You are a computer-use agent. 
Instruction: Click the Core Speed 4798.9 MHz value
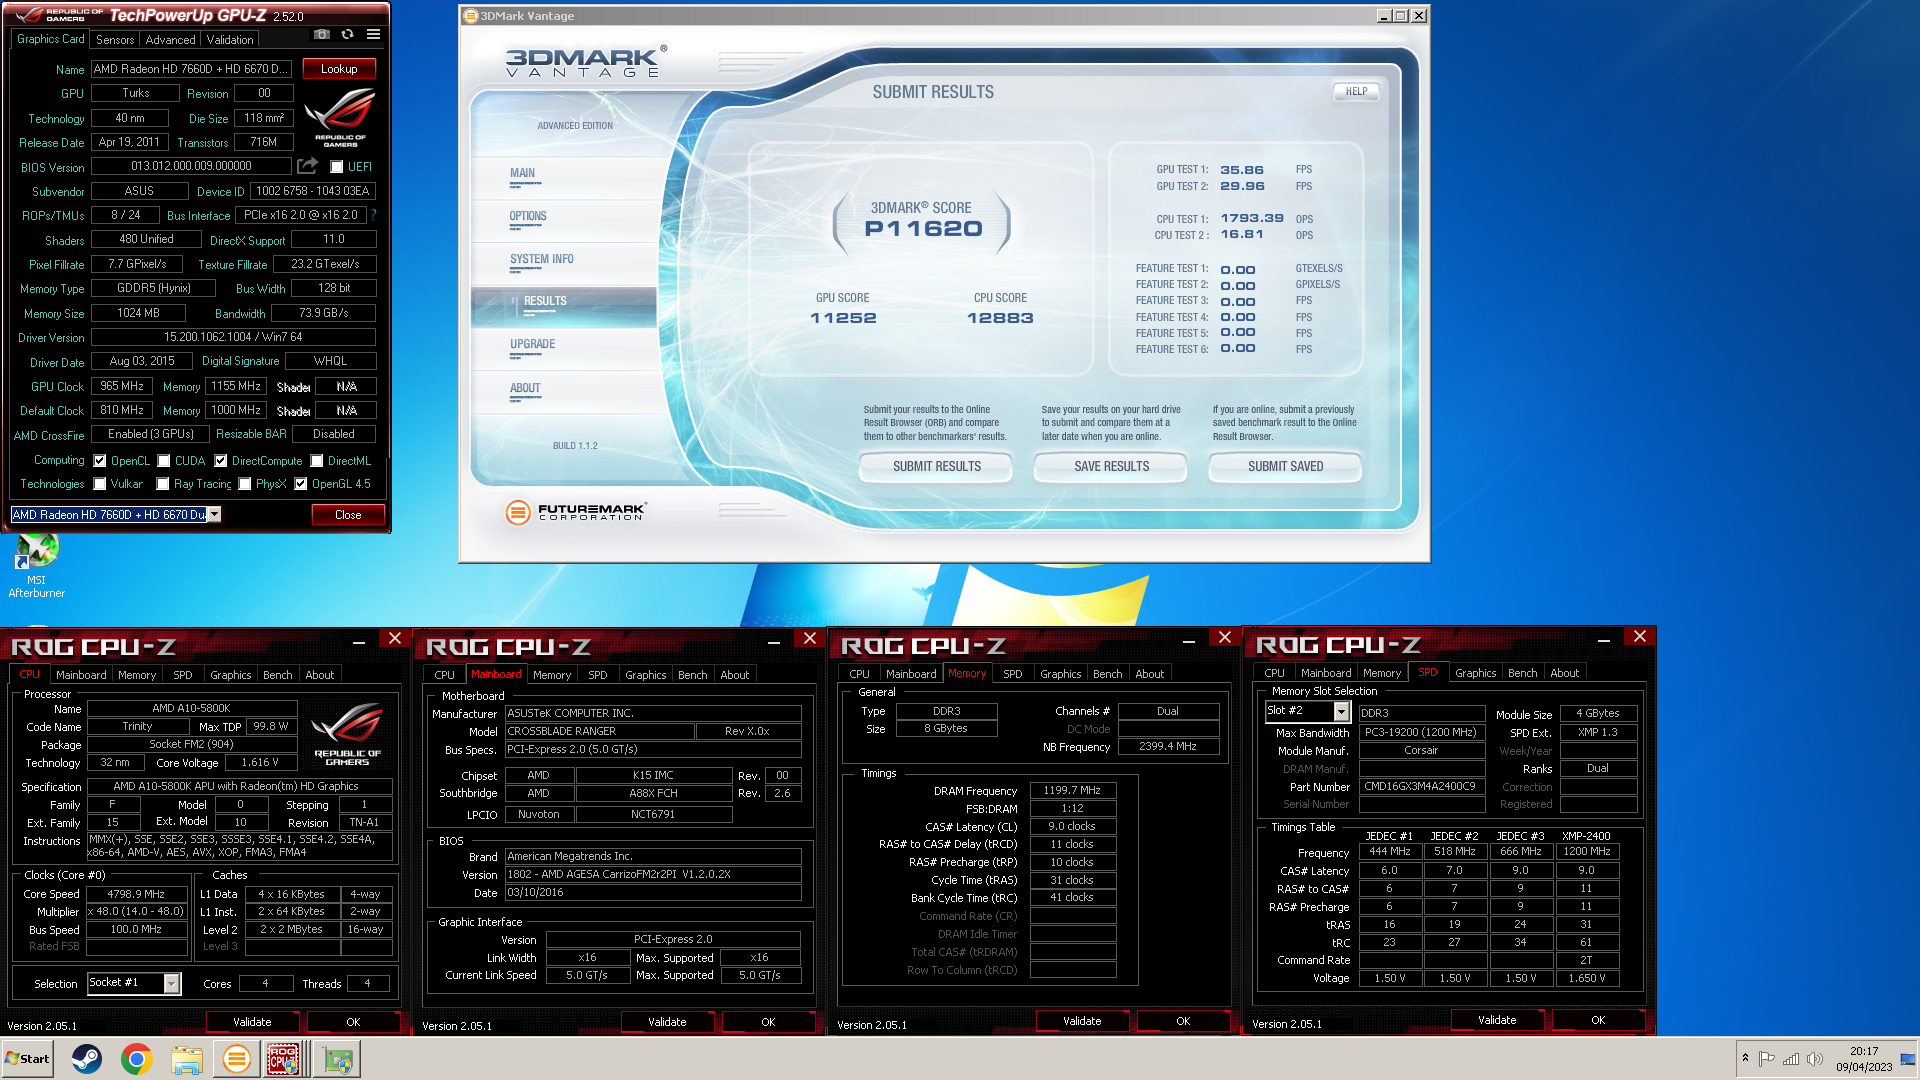136,894
